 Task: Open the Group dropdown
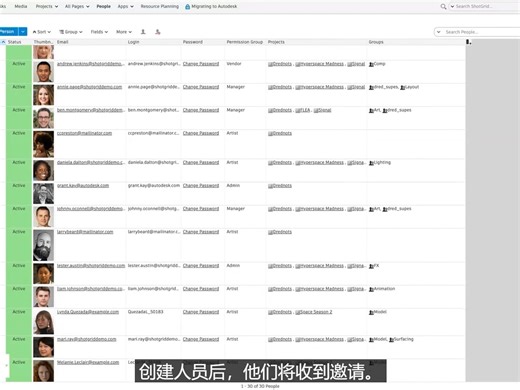pos(71,32)
